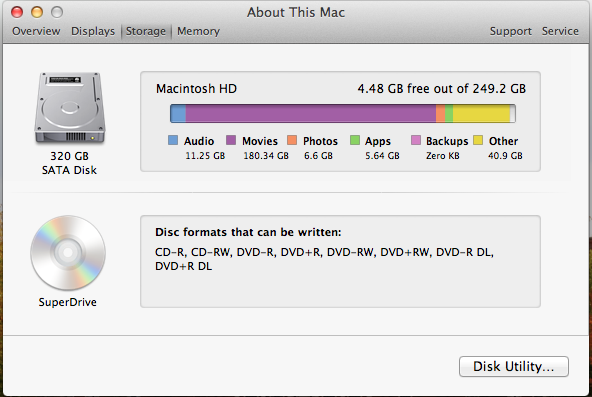
Task: Click the yellow Other legend swatch
Action: click(x=478, y=140)
